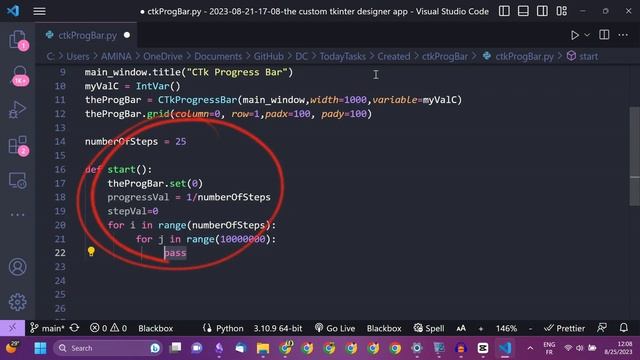Open the Source Control view icon
The width and height of the screenshot is (640, 360).
tap(19, 76)
